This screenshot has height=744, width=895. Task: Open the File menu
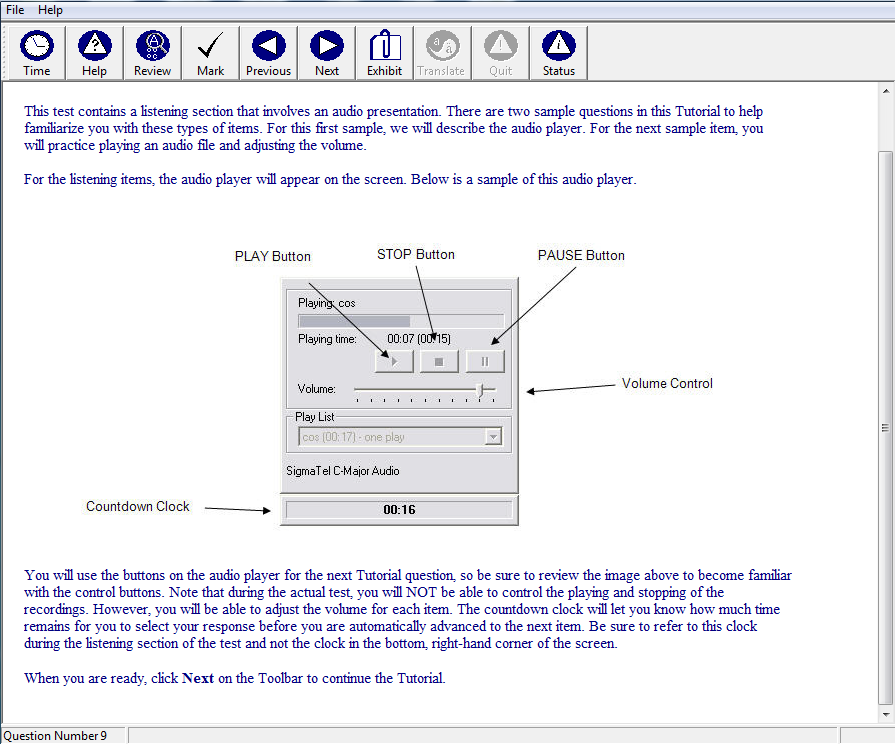click(15, 10)
